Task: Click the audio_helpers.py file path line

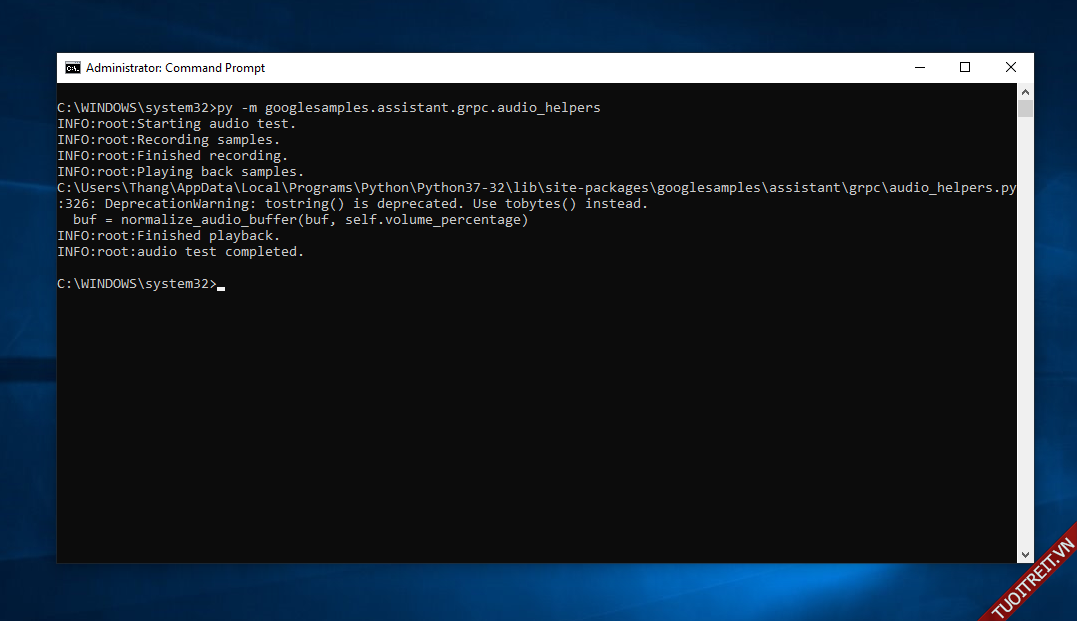Action: click(536, 188)
